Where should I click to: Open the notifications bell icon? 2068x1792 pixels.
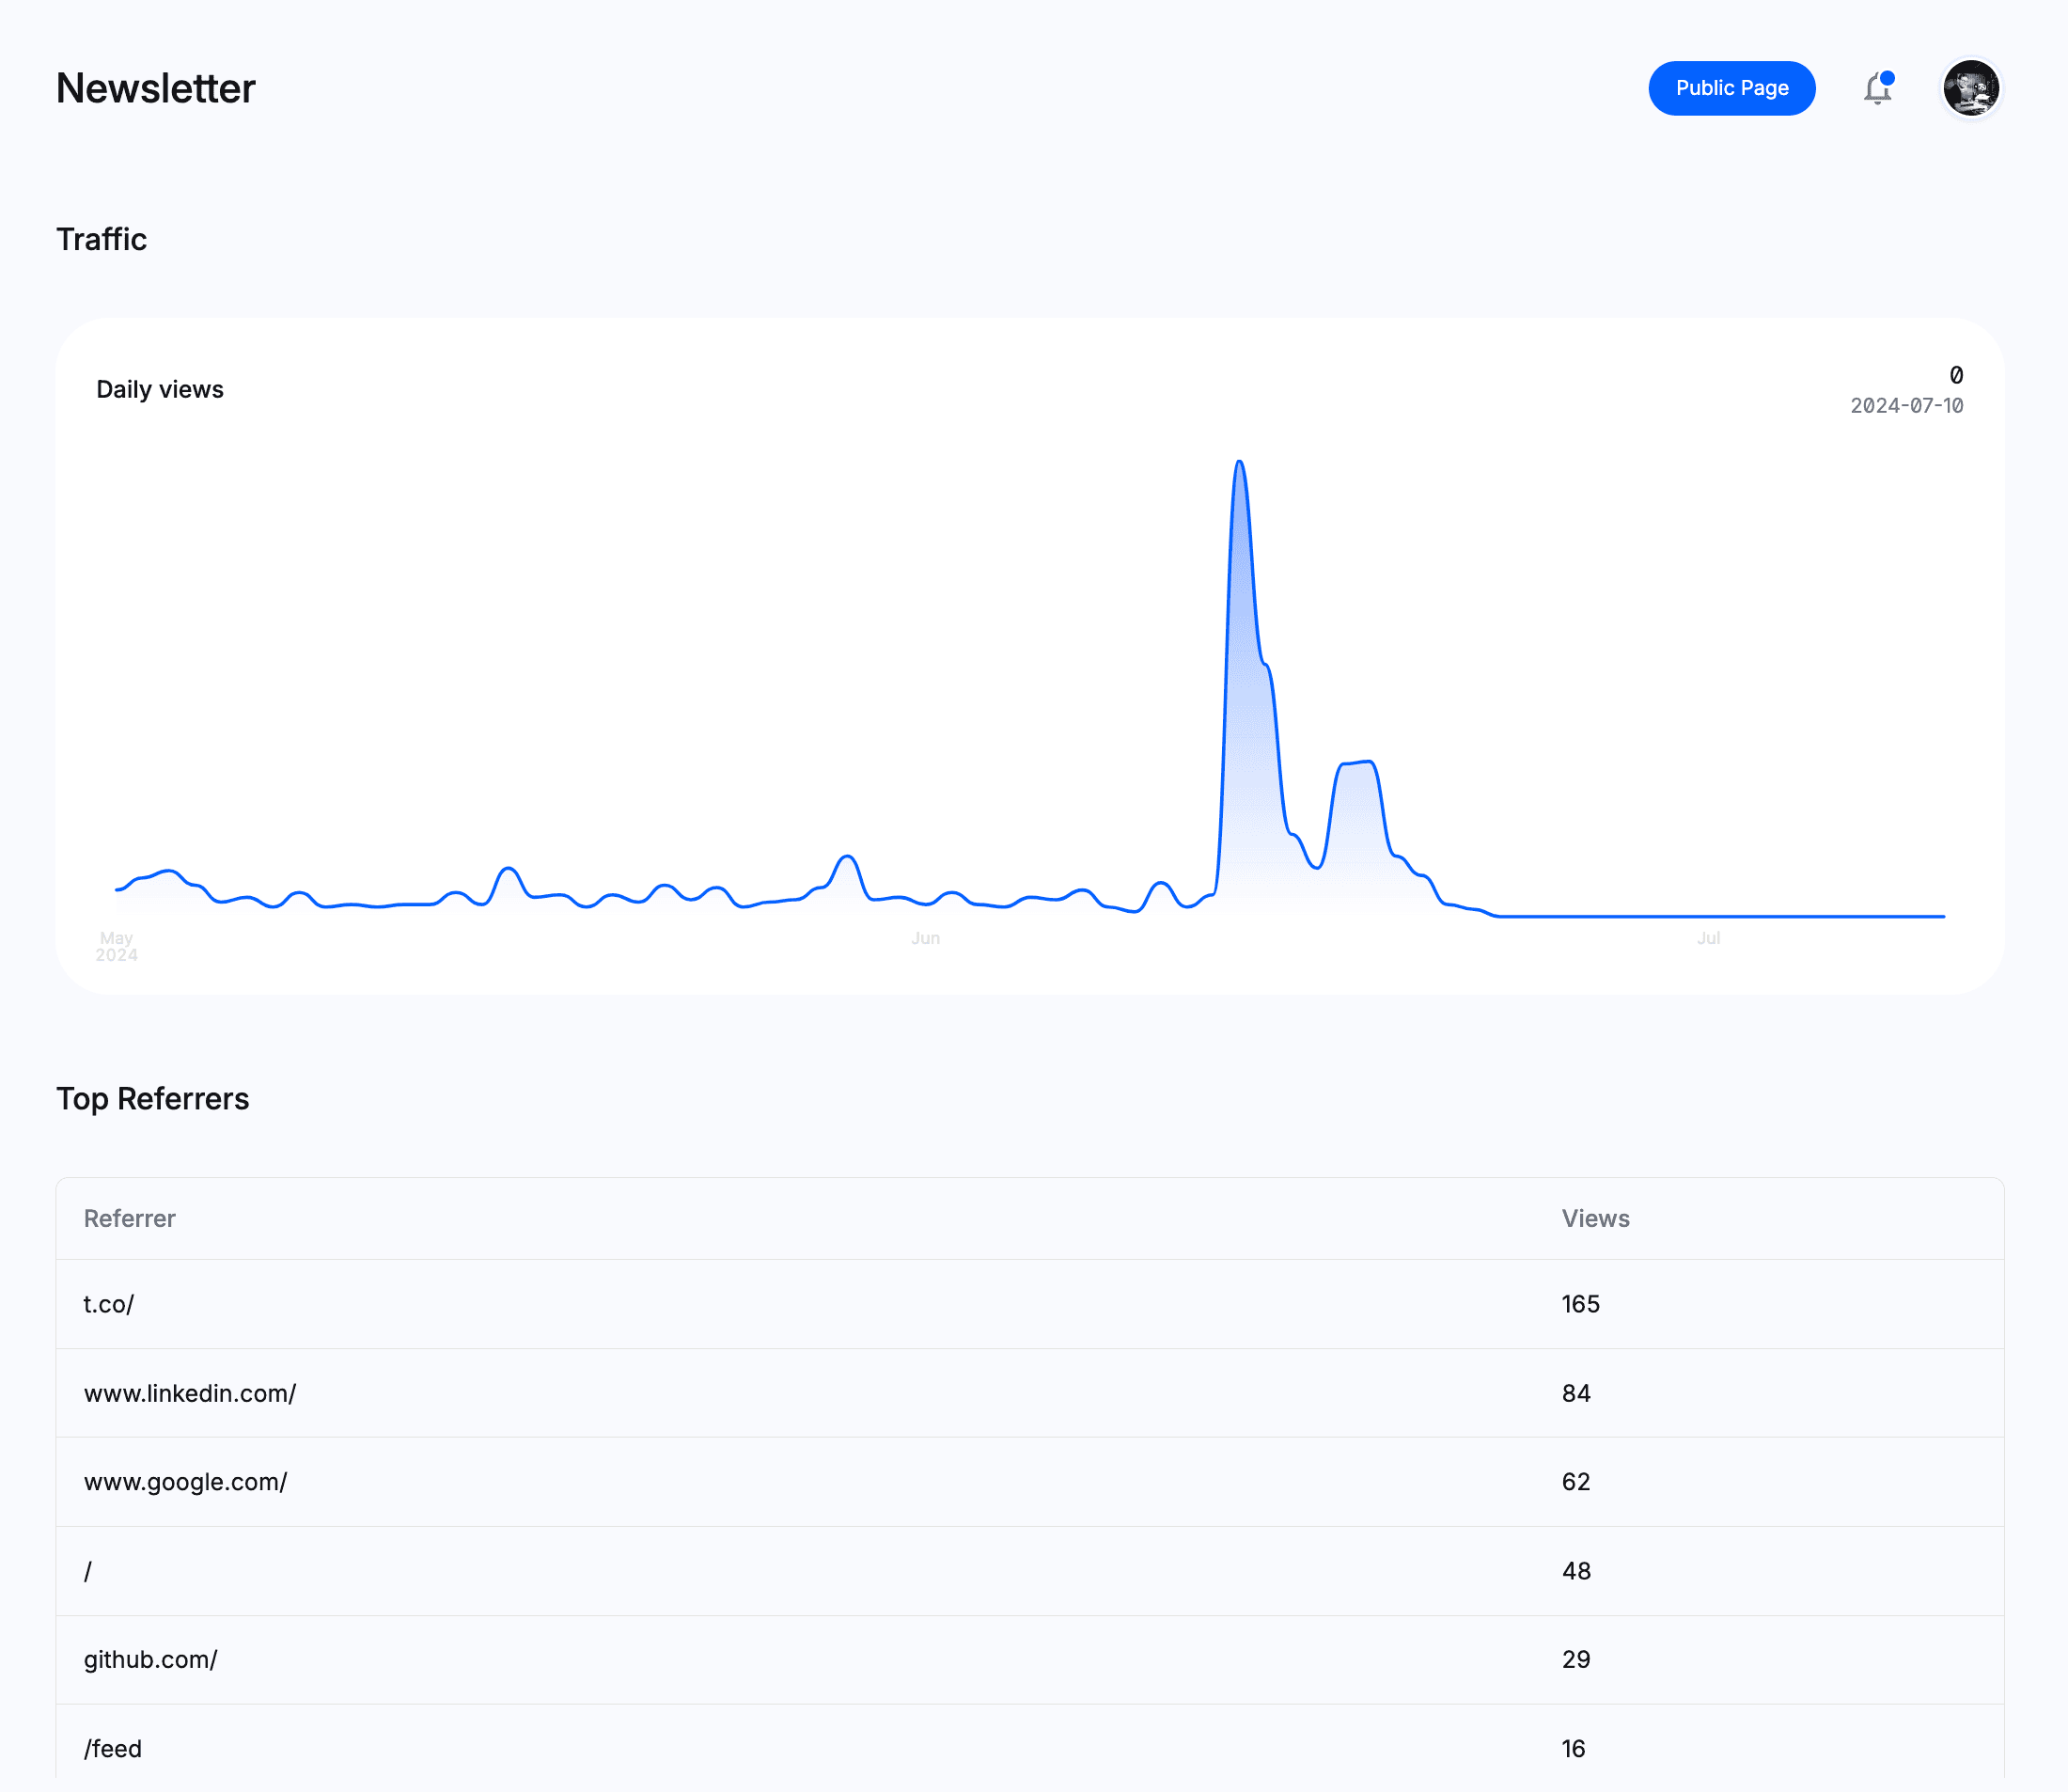(x=1878, y=88)
